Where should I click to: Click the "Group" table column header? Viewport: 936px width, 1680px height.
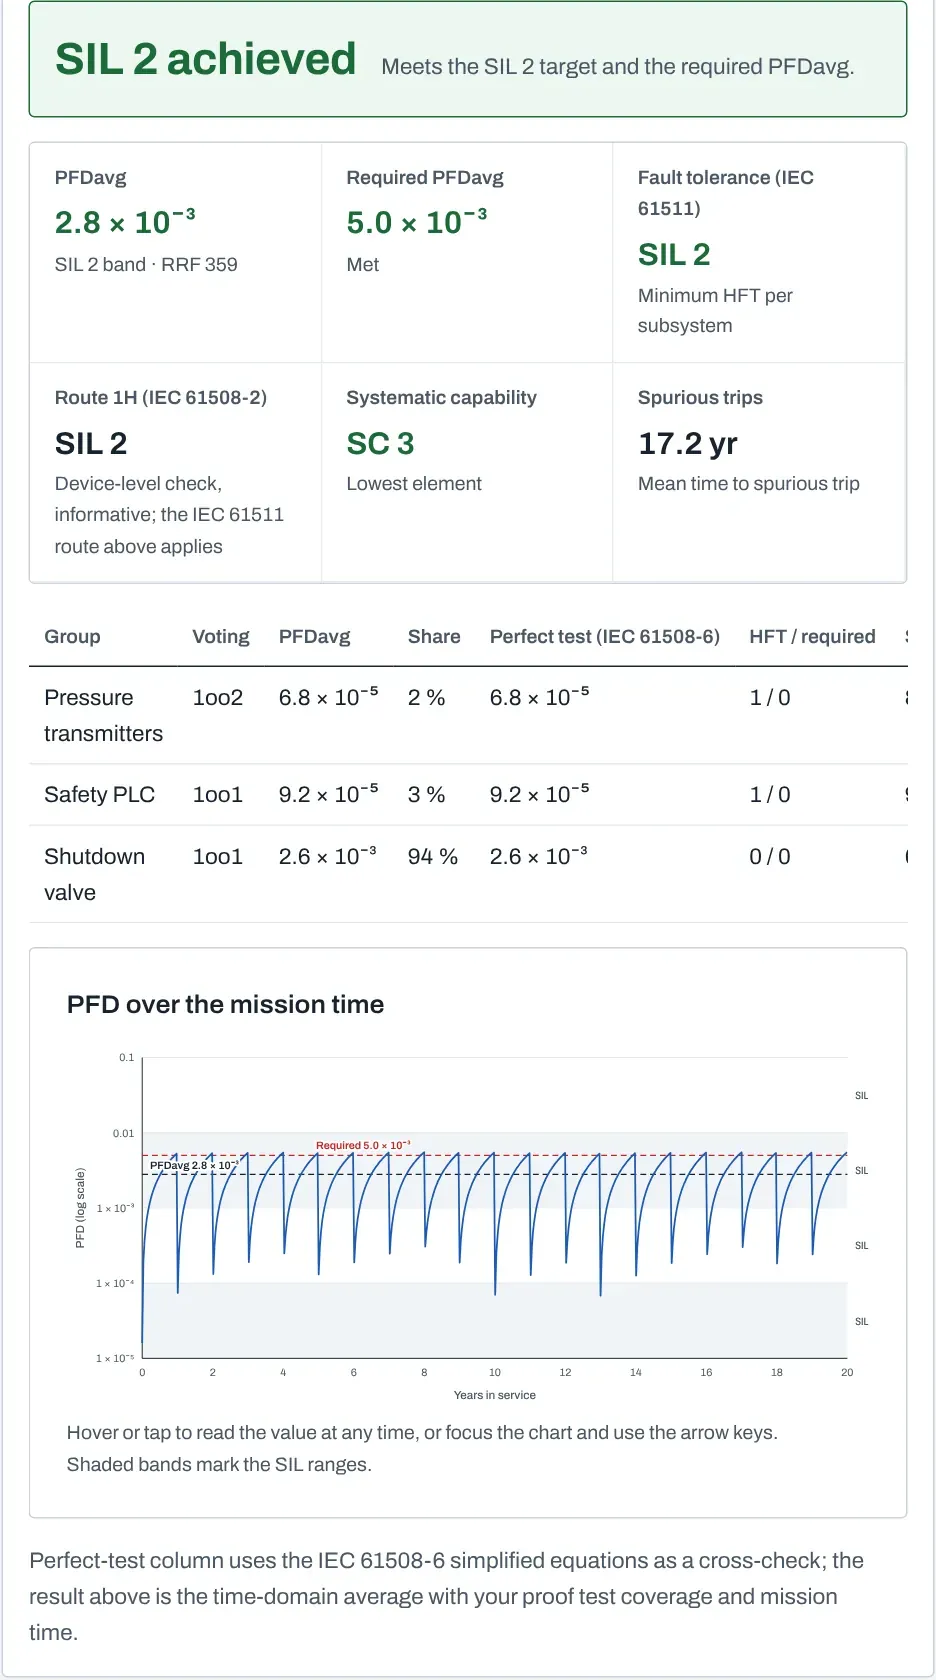pos(72,637)
